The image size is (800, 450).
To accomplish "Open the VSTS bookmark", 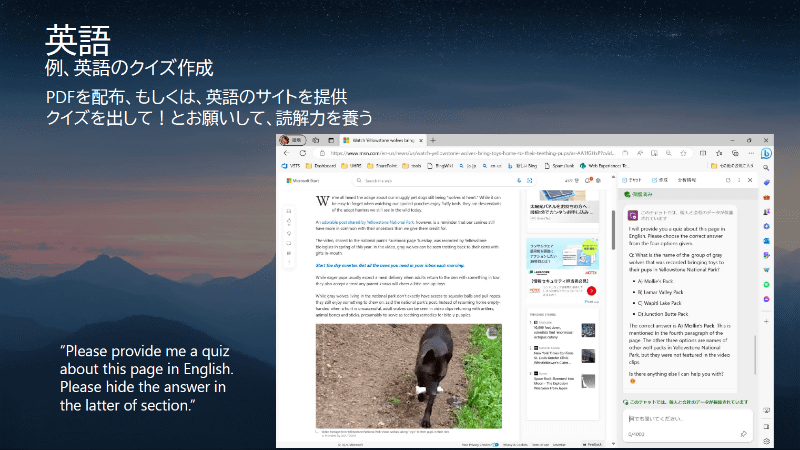I will 291,166.
